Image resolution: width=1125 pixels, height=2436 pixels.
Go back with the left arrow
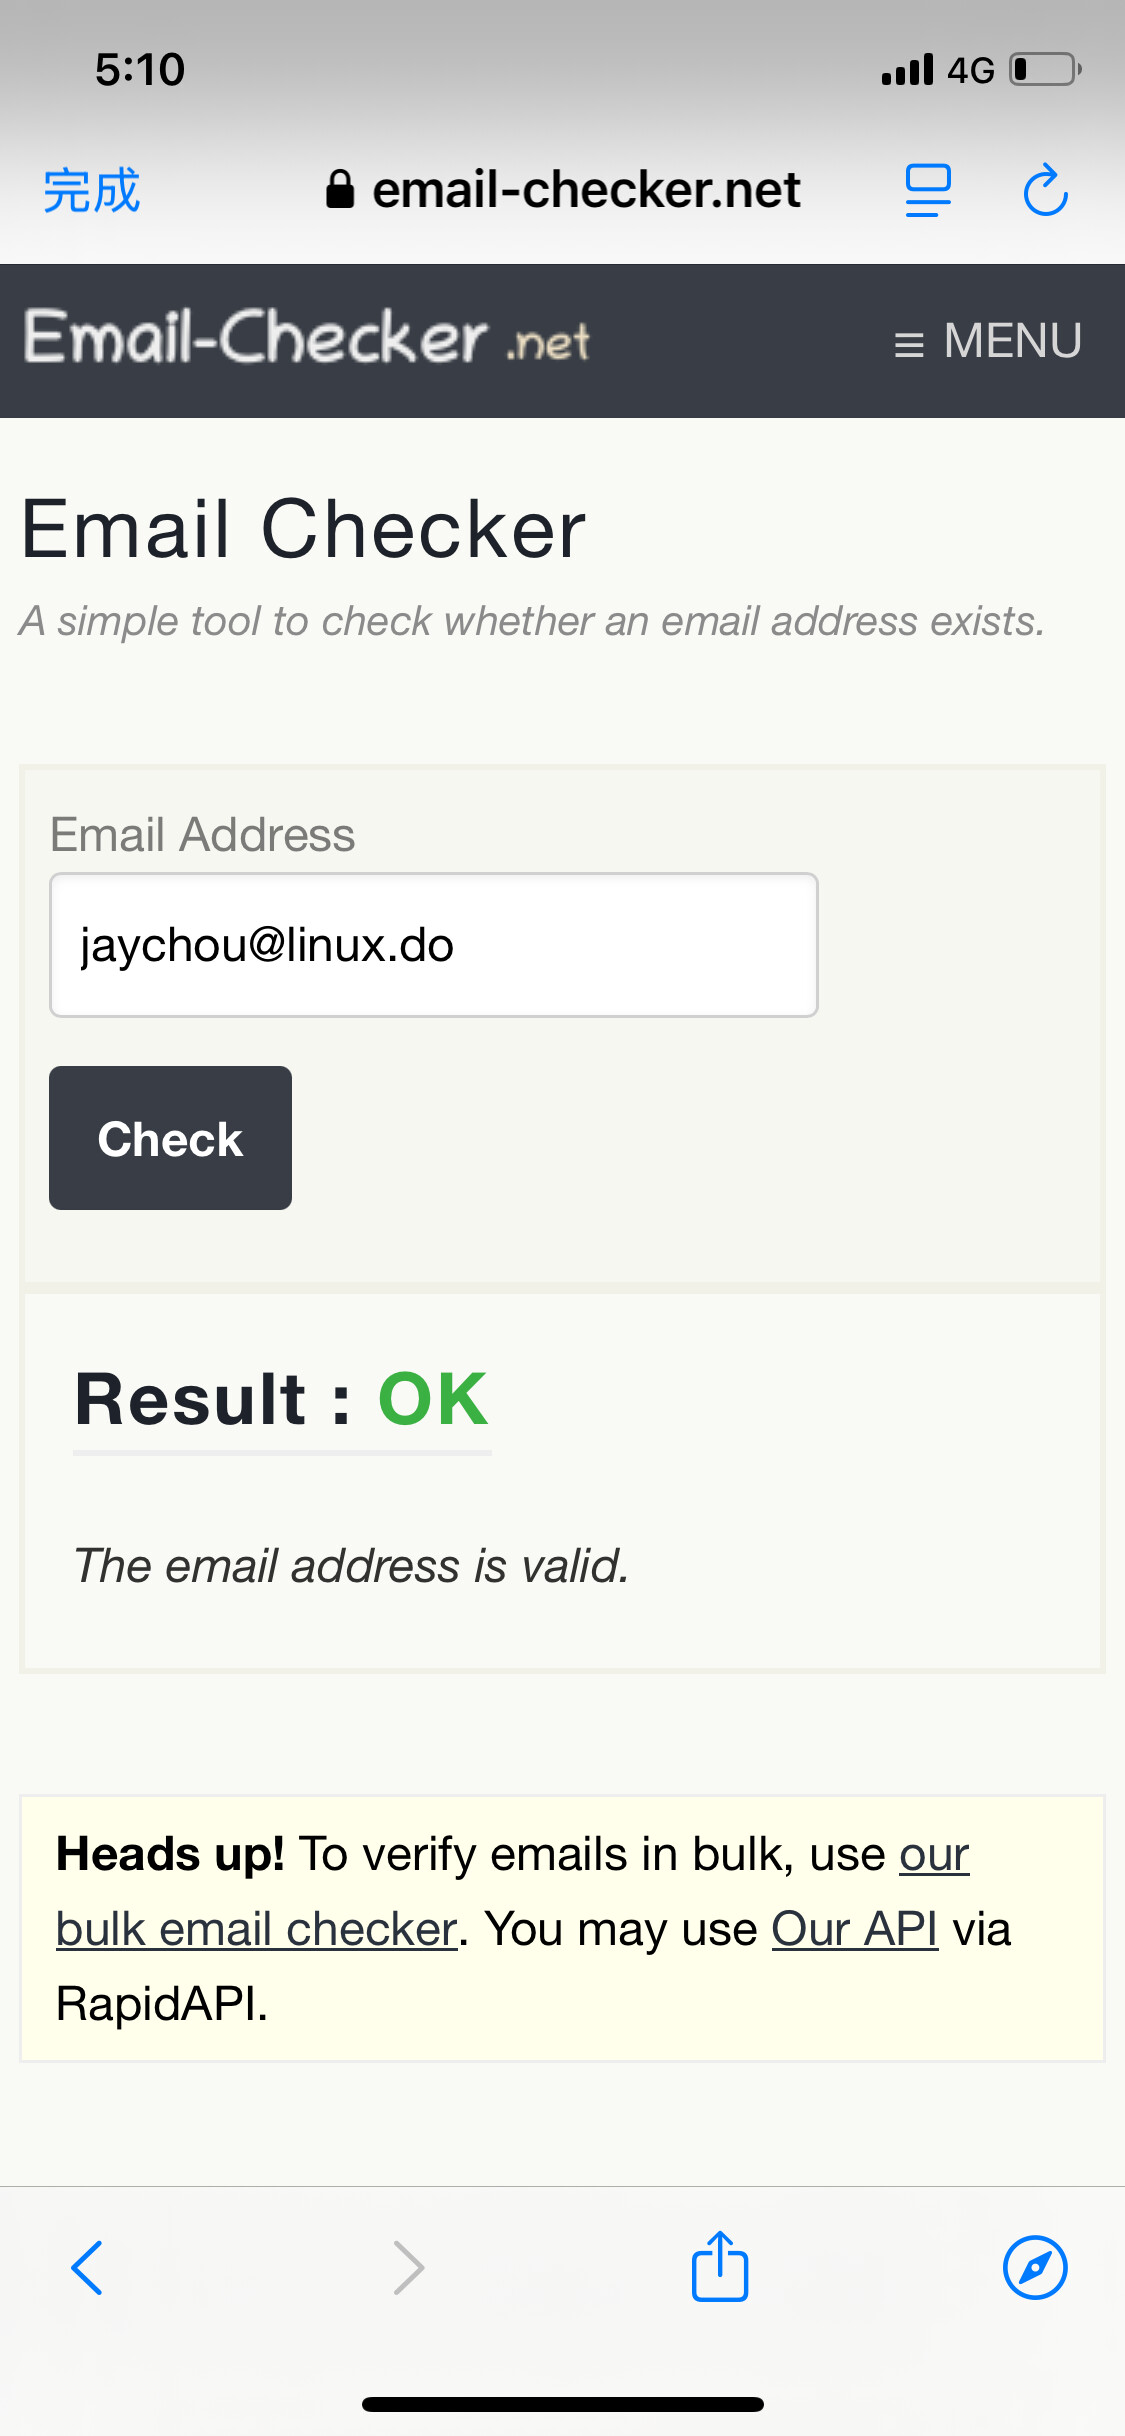tap(87, 2267)
